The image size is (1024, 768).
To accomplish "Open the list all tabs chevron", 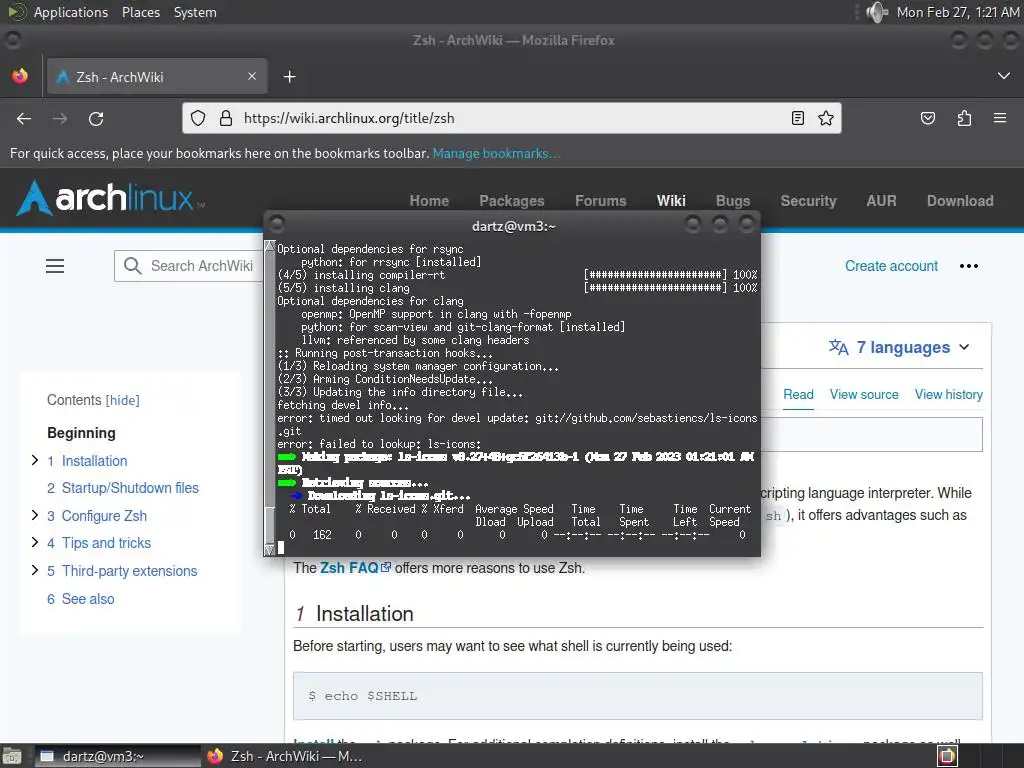I will click(x=1004, y=76).
